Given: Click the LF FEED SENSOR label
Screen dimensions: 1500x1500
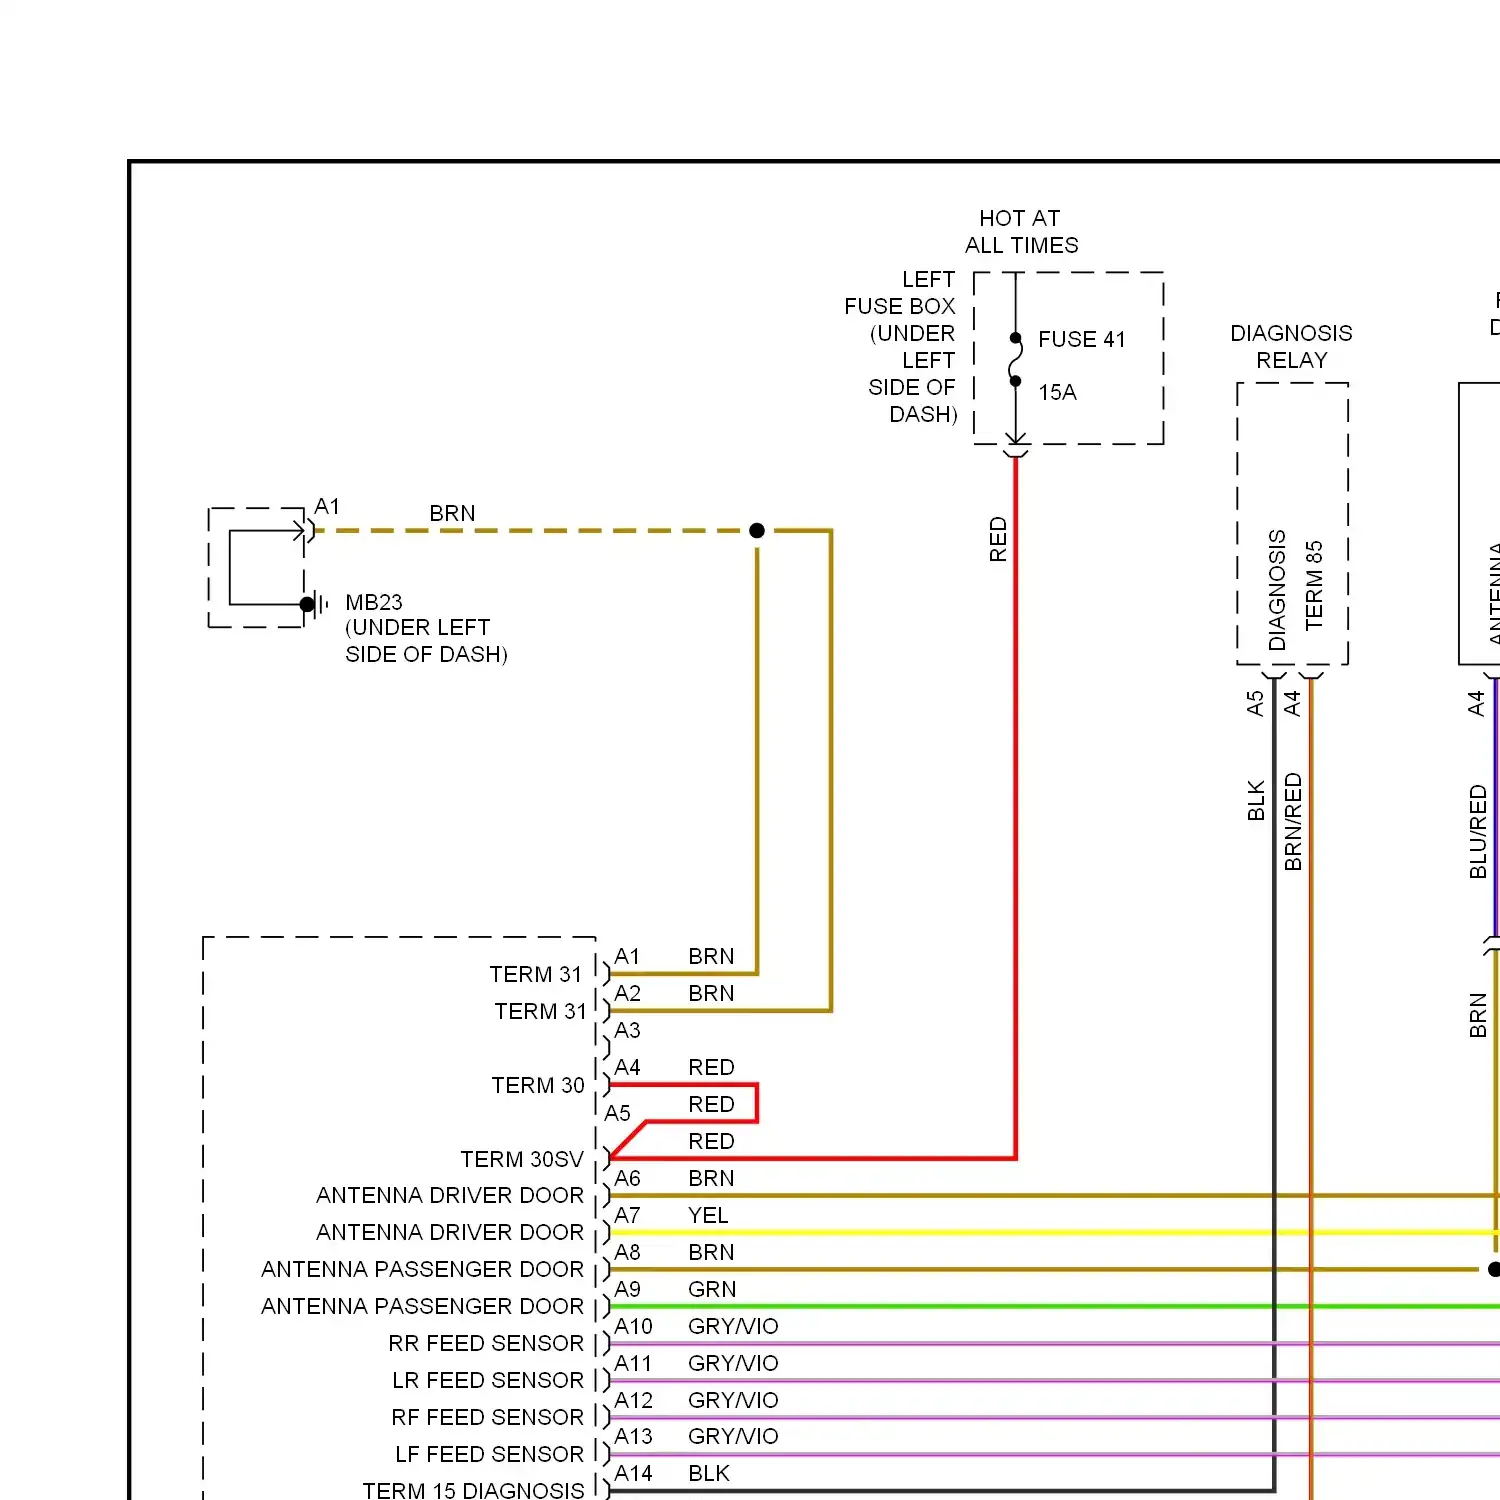Looking at the screenshot, I should tap(490, 1455).
